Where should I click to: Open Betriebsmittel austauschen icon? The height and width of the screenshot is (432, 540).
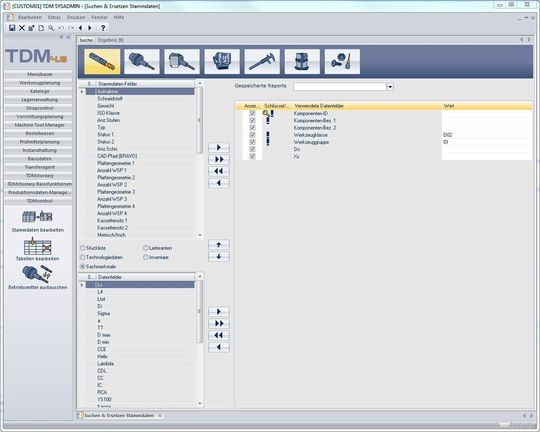pyautogui.click(x=38, y=274)
